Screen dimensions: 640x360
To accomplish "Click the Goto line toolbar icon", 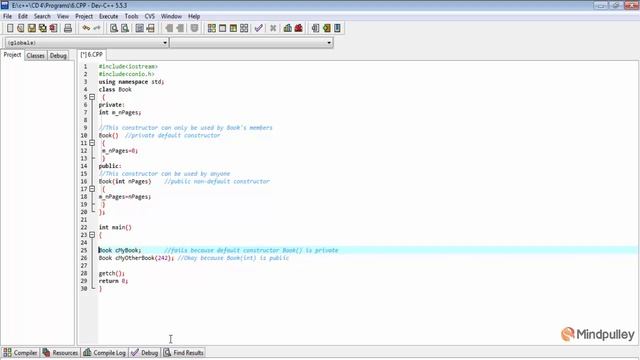I will coord(151,28).
